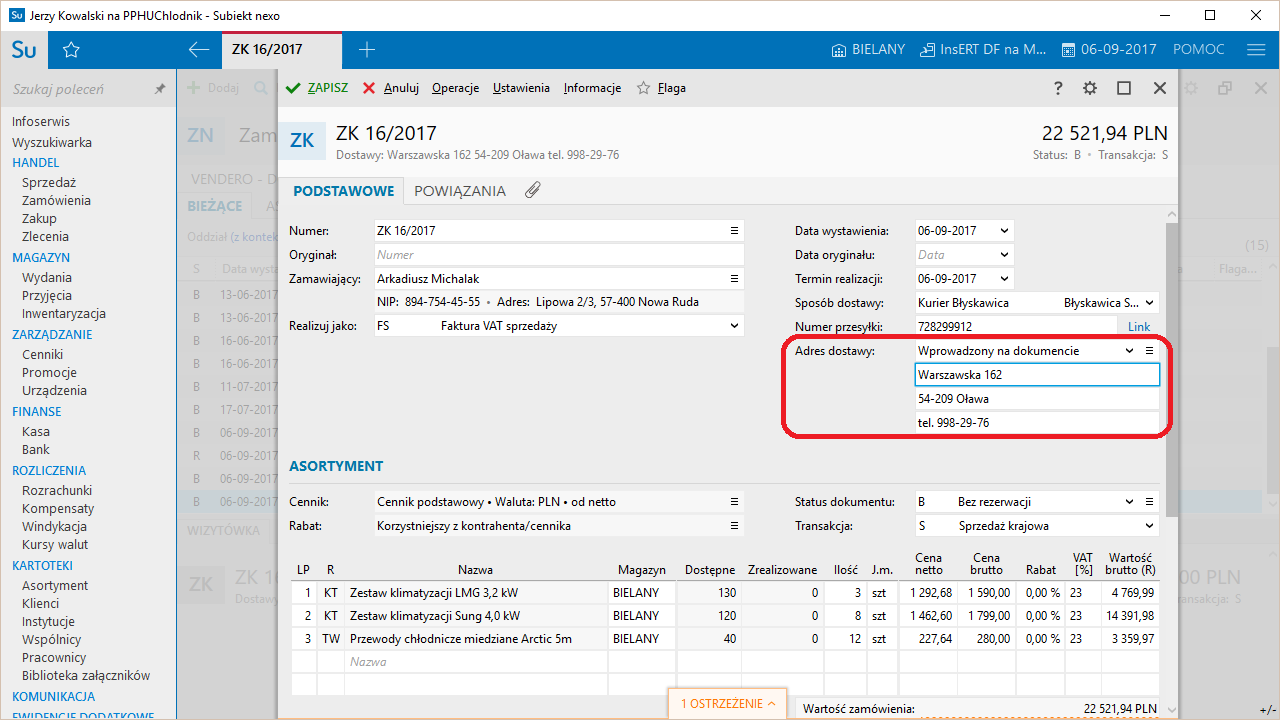Expand the Status dokumentu dropdown

pos(1130,502)
